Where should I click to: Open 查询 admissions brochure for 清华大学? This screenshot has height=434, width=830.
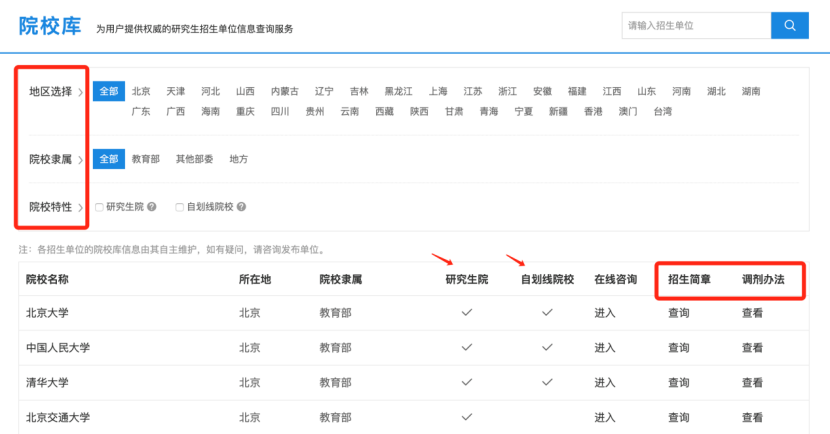pos(678,382)
